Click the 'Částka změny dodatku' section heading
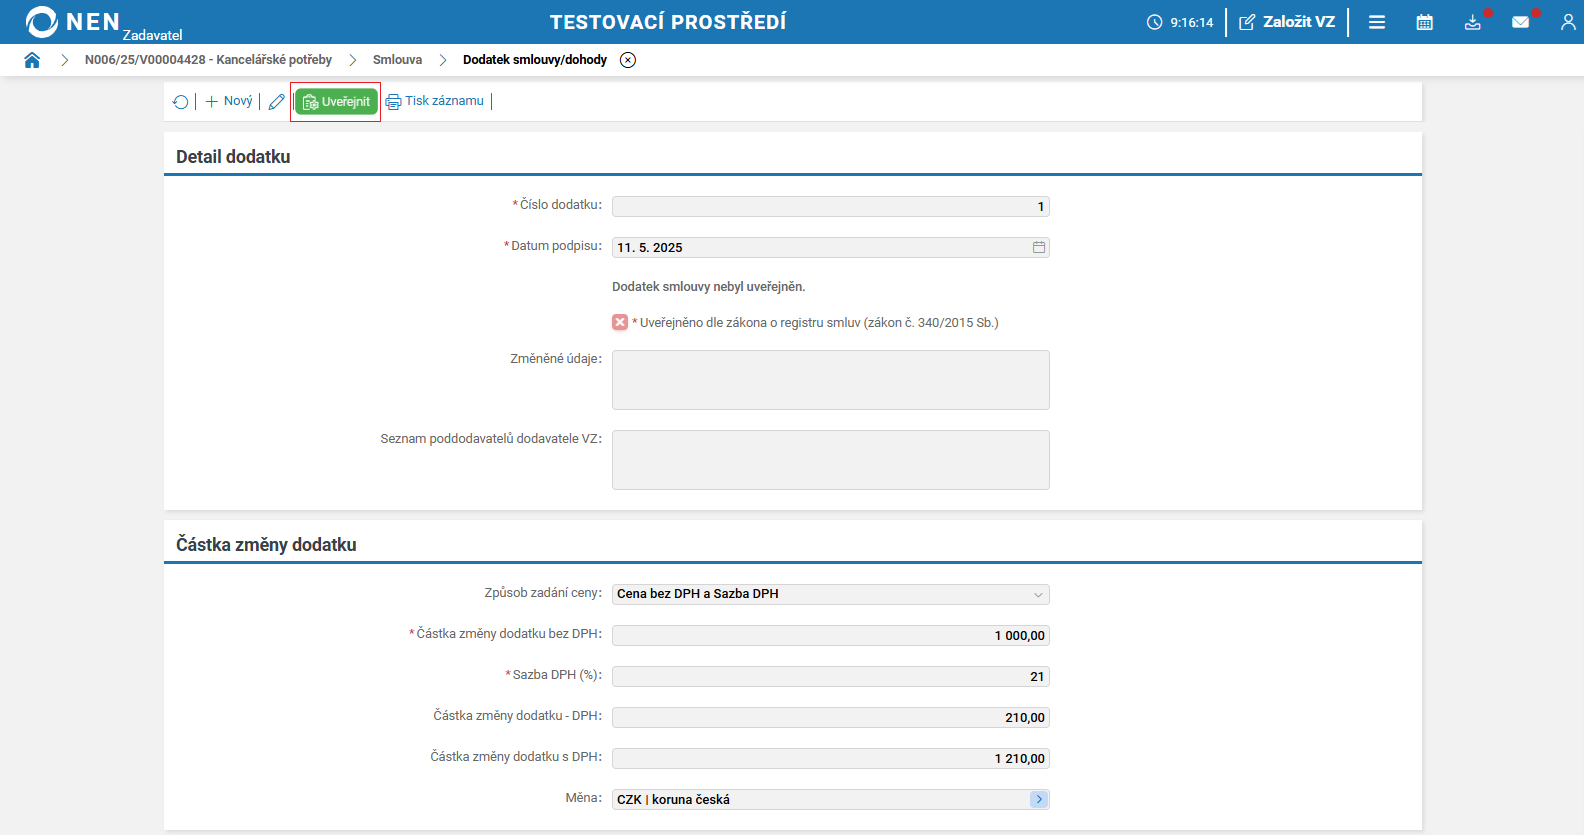 pos(266,545)
